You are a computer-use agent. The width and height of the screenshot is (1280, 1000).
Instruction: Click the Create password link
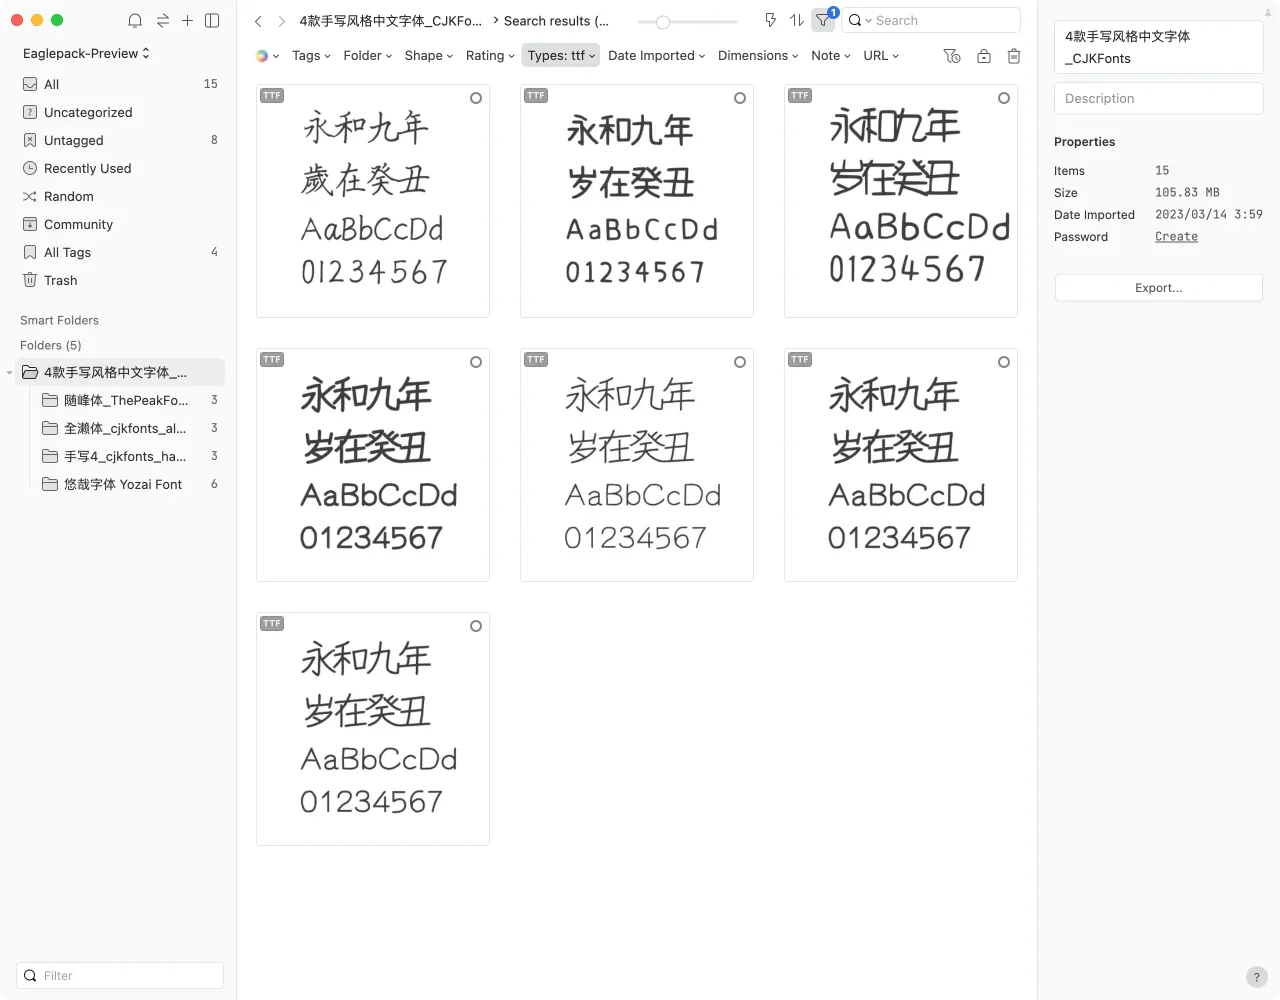1176,237
